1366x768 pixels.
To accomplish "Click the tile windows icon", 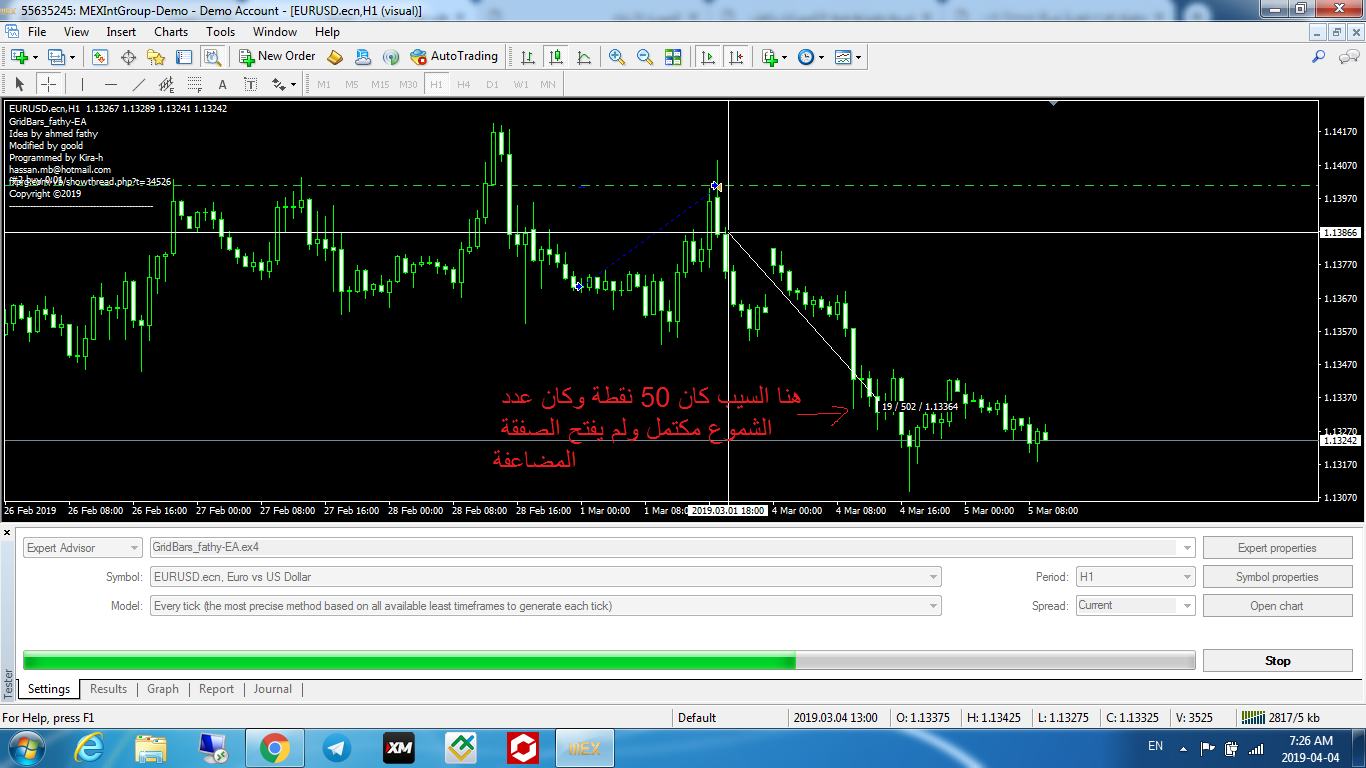I will point(673,57).
